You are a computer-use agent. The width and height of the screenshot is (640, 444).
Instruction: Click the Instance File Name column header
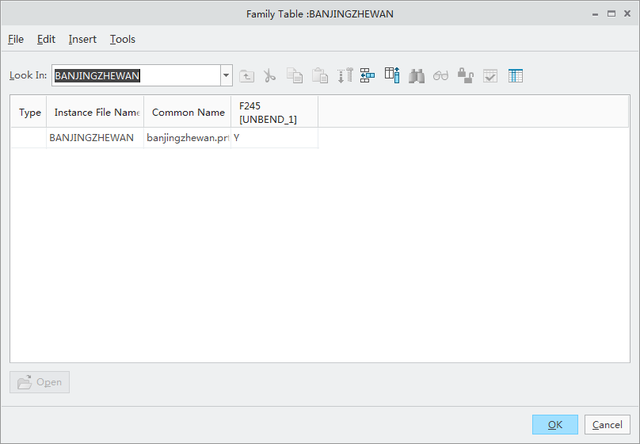click(95, 112)
